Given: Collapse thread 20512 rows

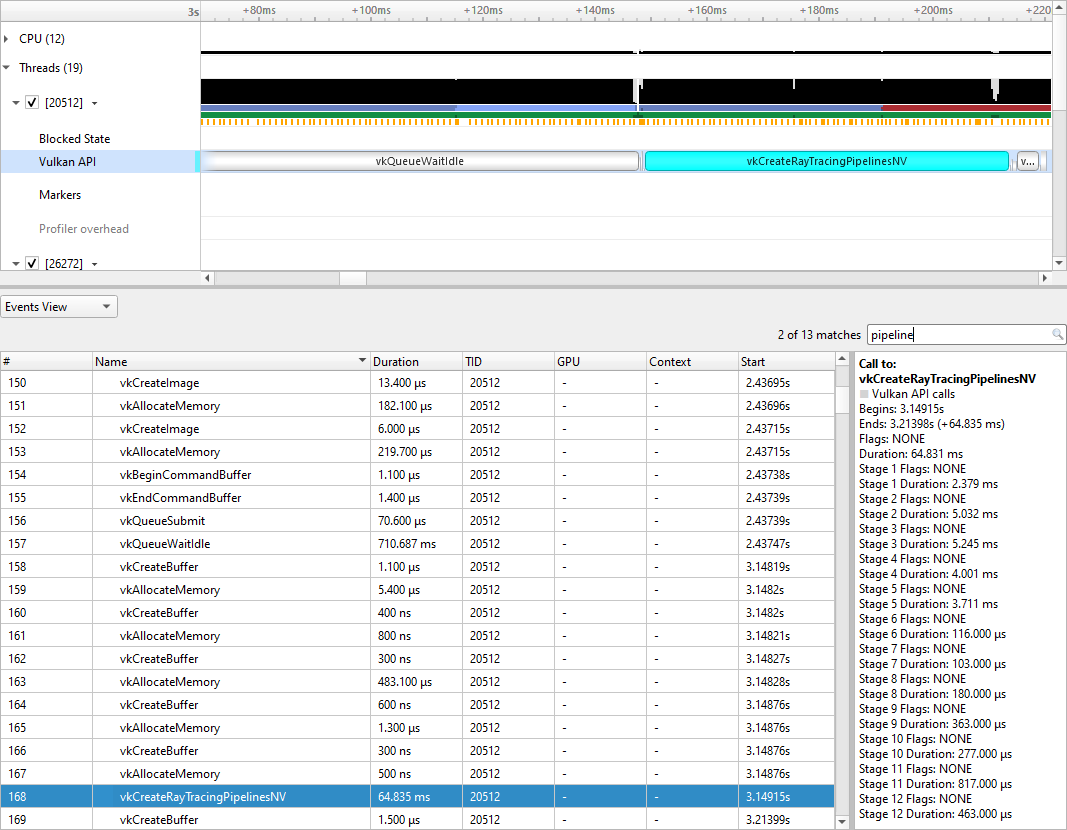Looking at the screenshot, I should point(16,103).
